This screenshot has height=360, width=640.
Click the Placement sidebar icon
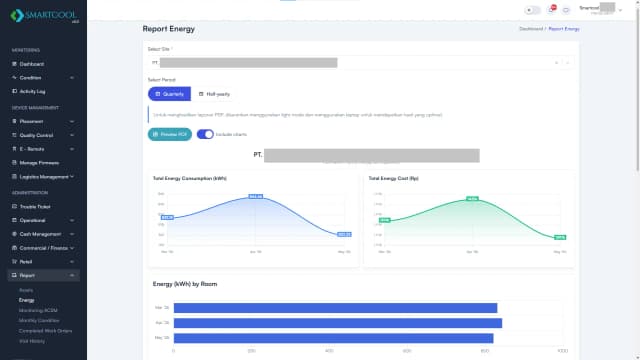(14, 121)
